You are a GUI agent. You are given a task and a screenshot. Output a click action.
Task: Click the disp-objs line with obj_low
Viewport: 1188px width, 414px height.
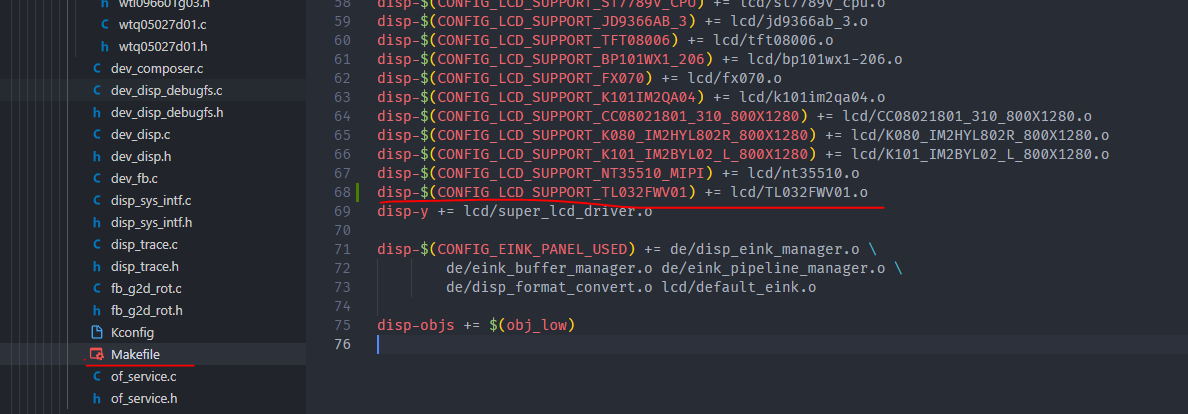click(x=478, y=325)
